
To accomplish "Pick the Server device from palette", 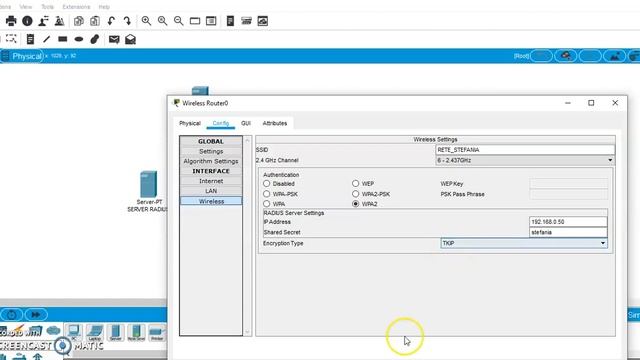I will click(116, 332).
